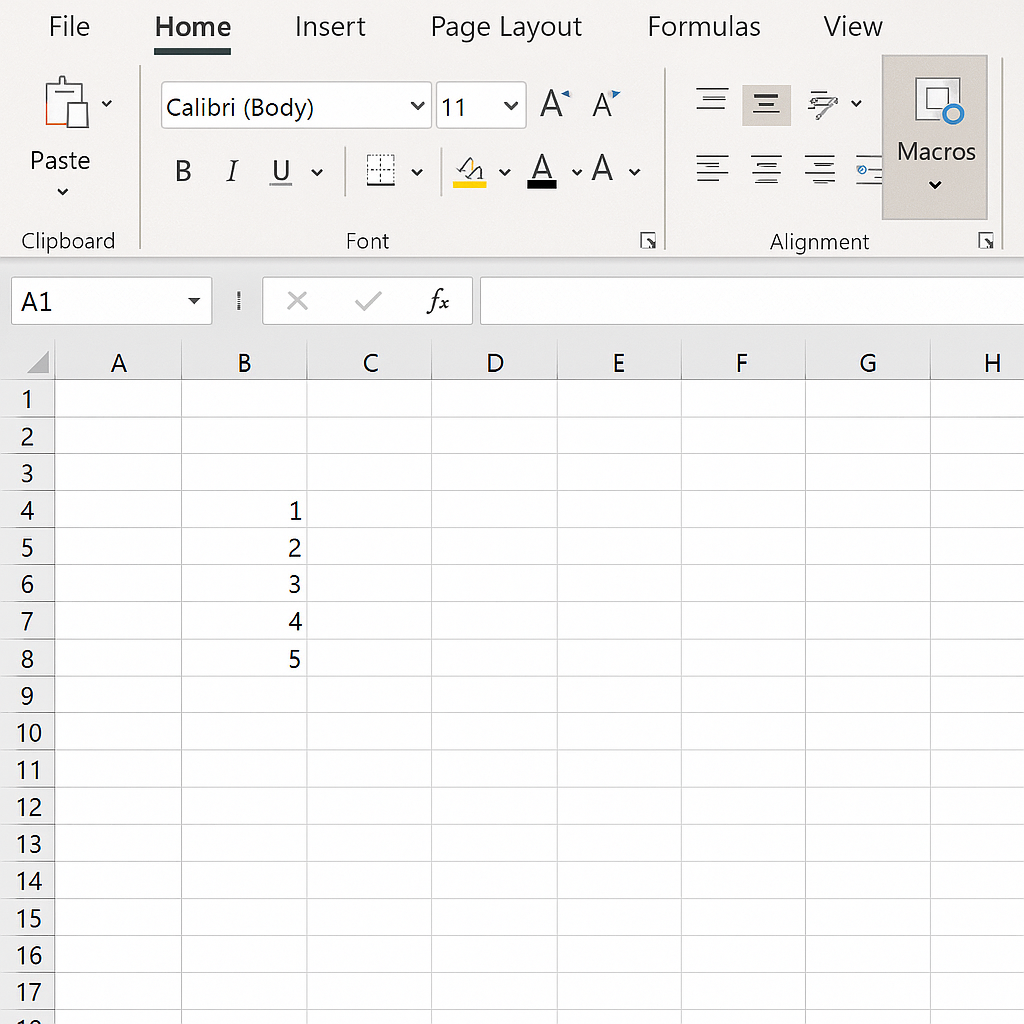
Task: Decrease font size with the smaller A icon
Action: pos(606,104)
